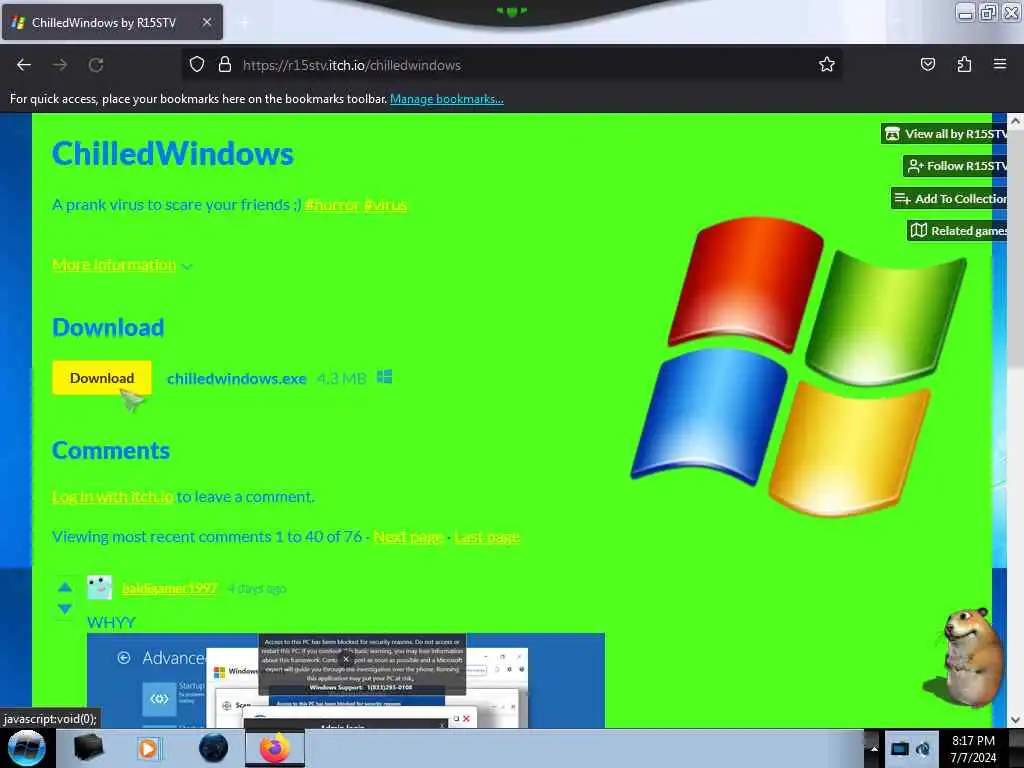Bookmark this page with the star
The height and width of the screenshot is (768, 1024).
(827, 65)
